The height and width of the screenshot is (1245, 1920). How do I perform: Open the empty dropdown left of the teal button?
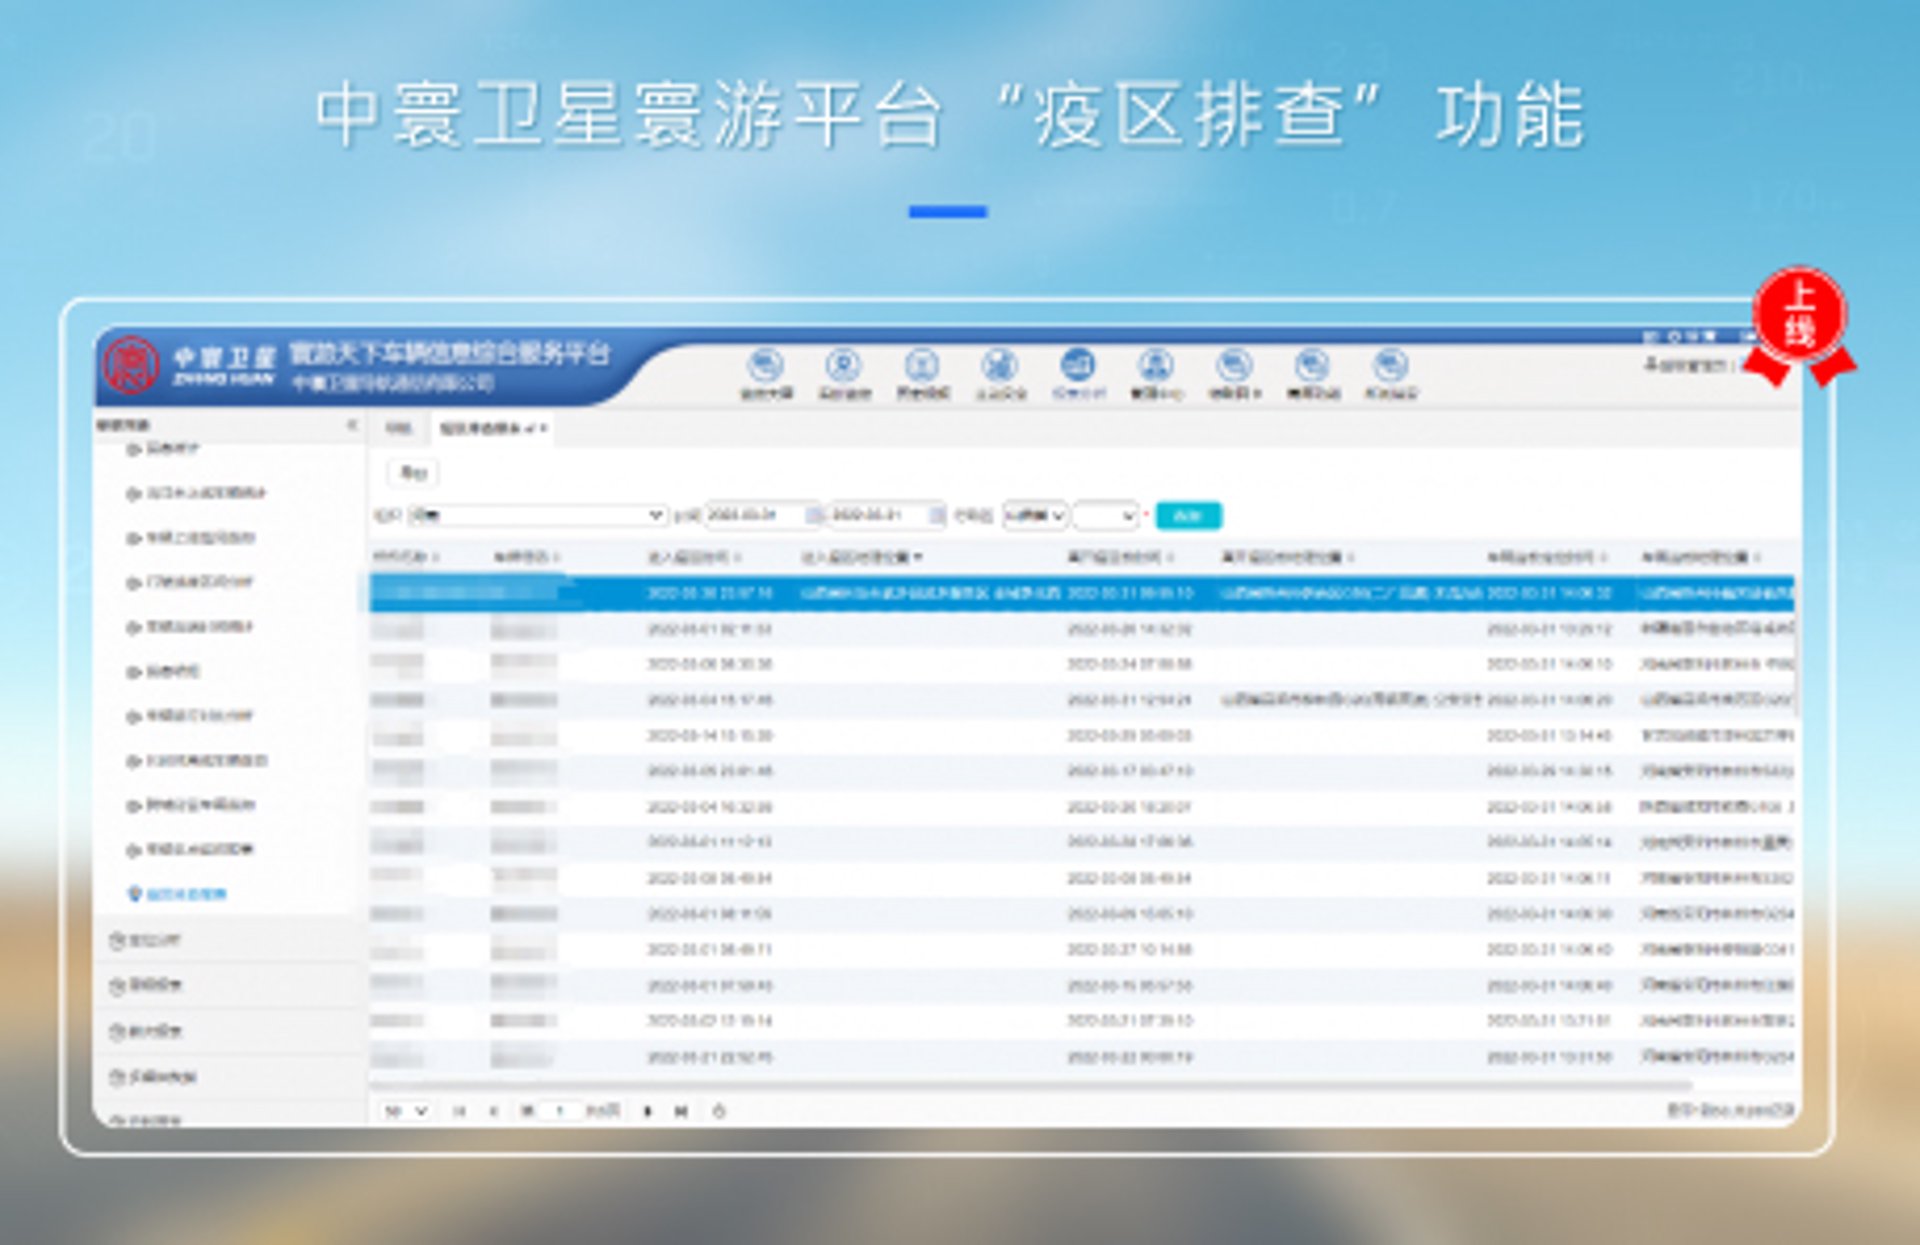tap(1105, 515)
